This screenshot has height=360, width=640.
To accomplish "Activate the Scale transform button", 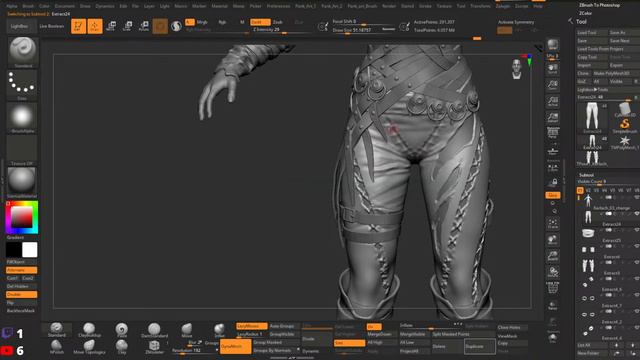I will [127, 26].
